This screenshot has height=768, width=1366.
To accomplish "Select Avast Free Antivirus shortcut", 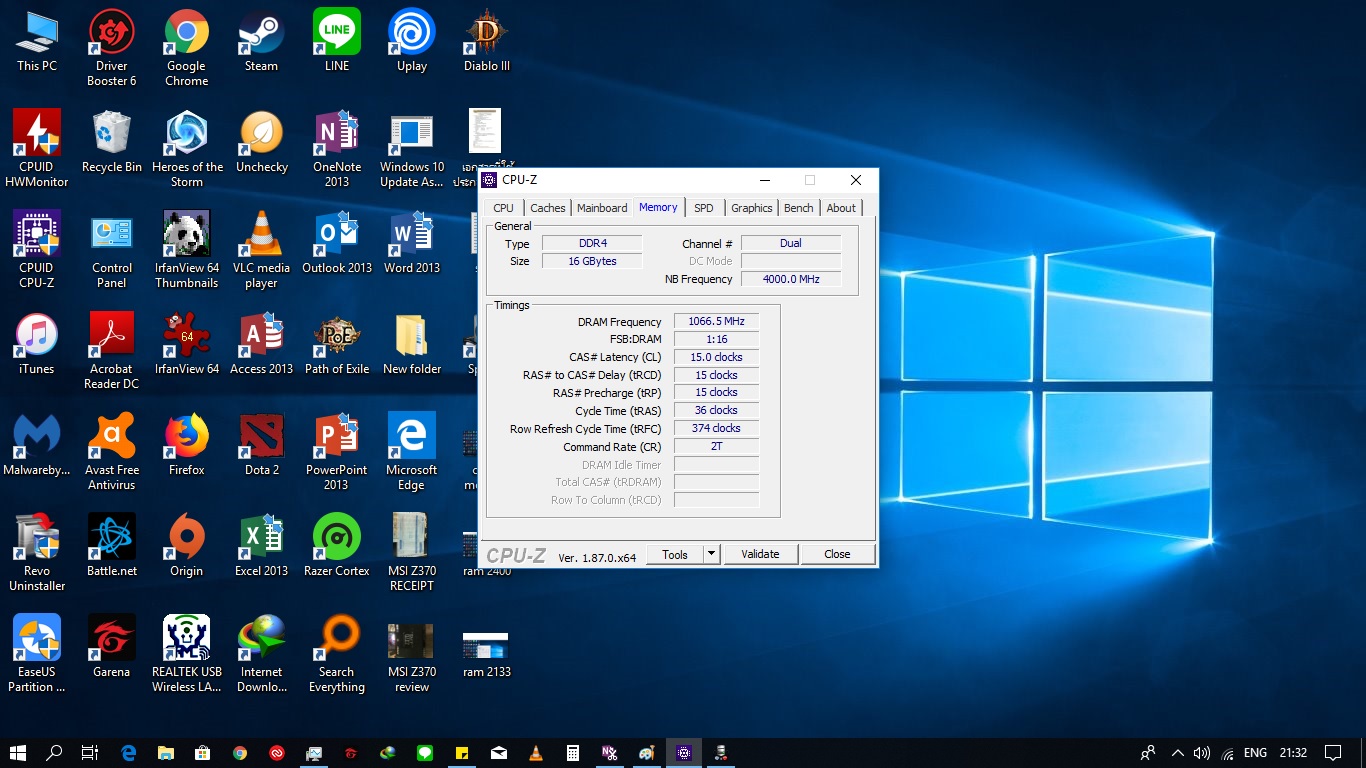I will (x=112, y=452).
